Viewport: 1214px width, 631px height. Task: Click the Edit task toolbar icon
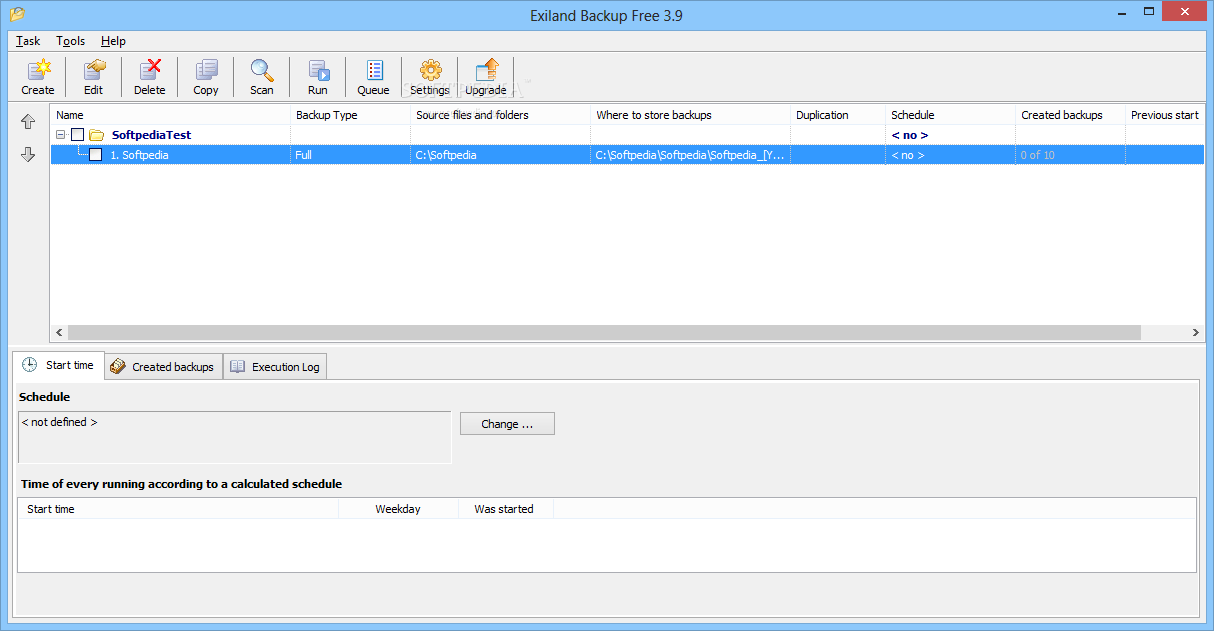click(x=94, y=77)
